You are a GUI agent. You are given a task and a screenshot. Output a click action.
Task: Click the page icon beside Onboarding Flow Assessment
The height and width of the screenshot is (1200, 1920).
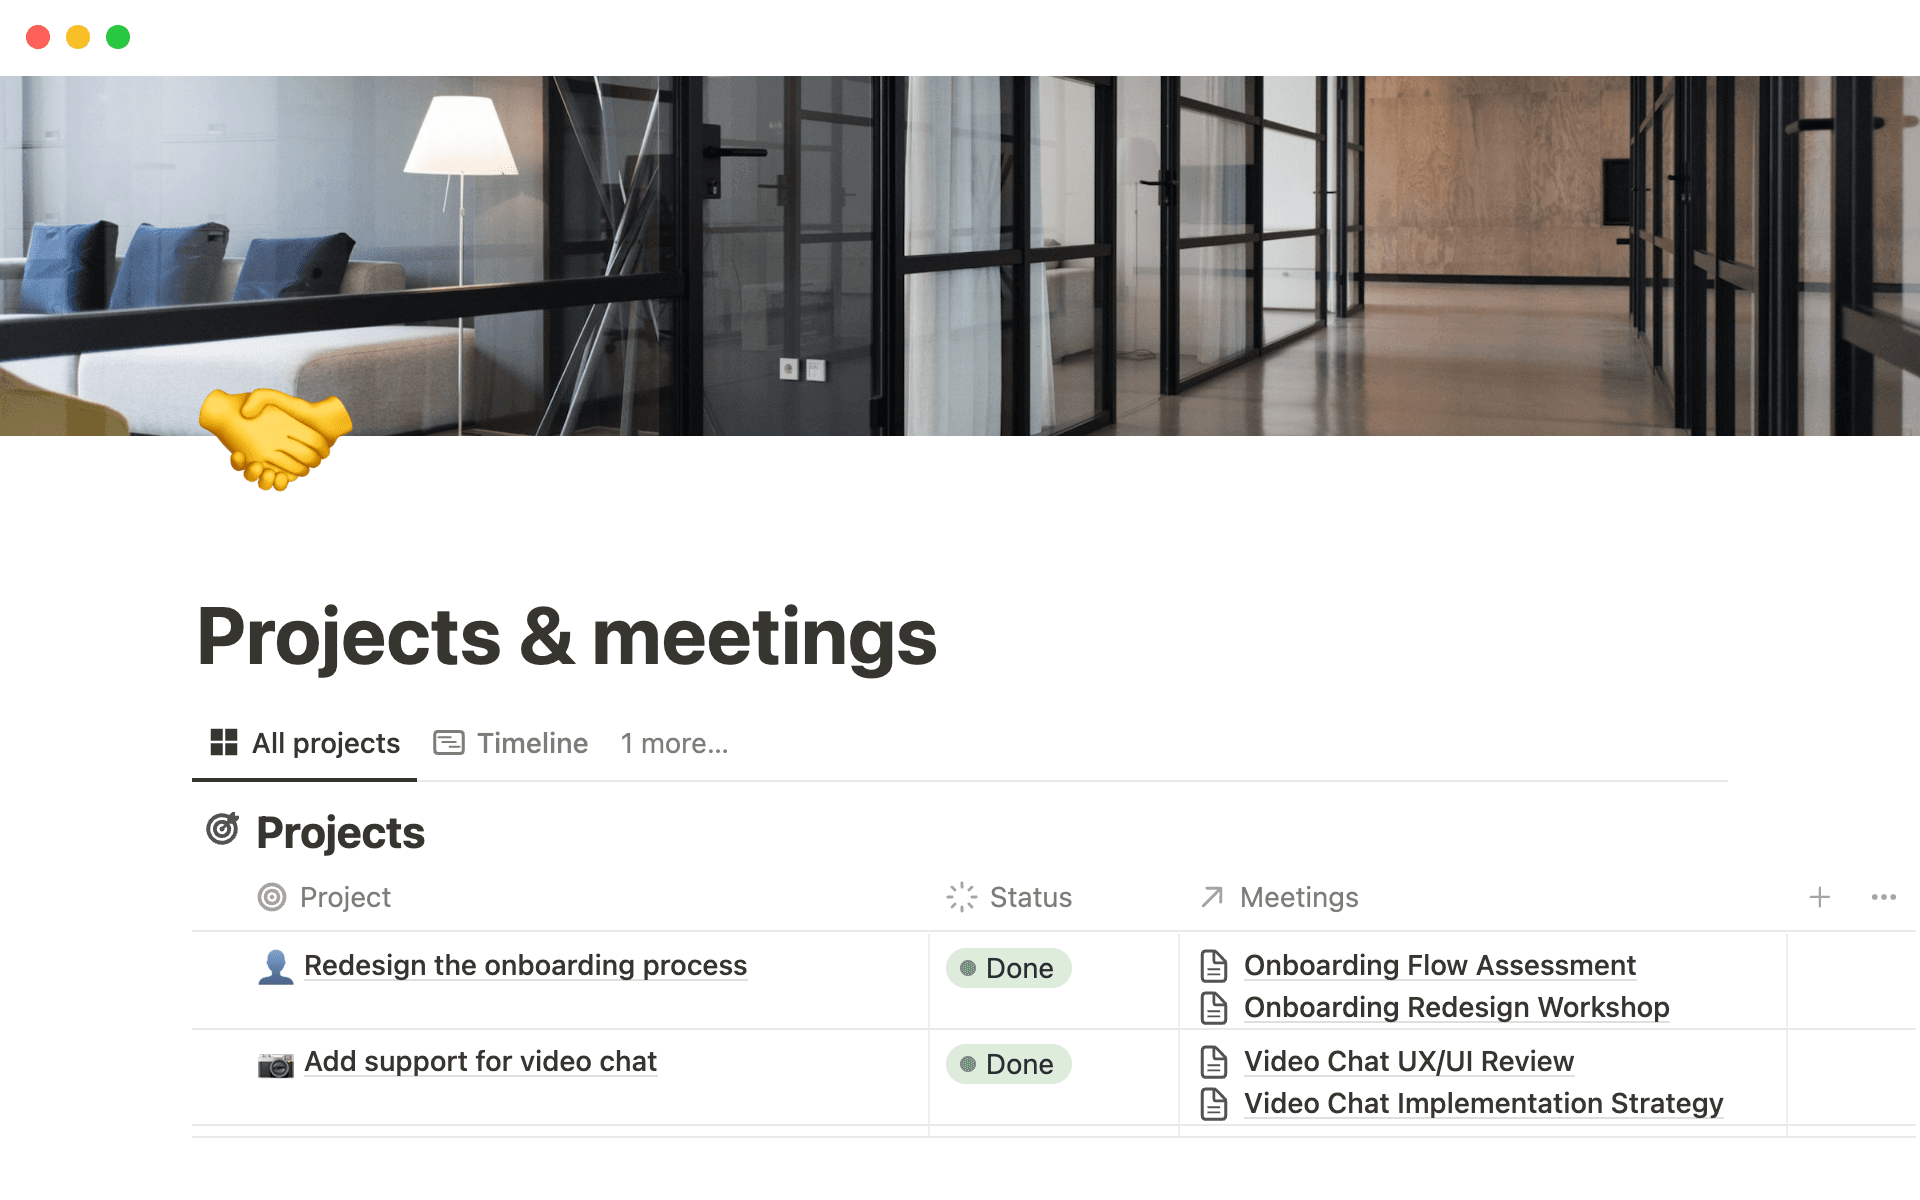1213,965
